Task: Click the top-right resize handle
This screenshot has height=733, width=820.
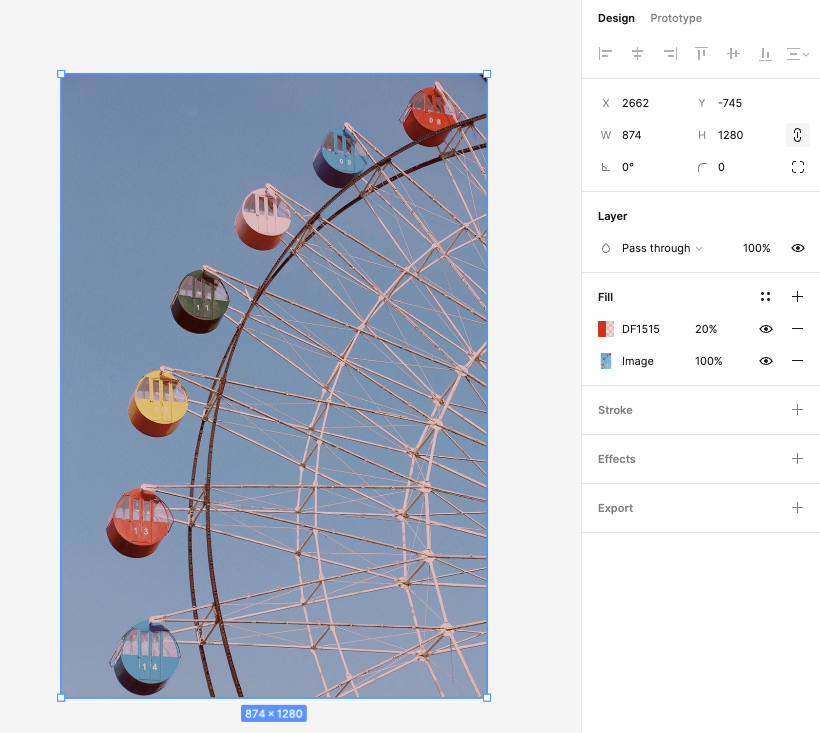Action: pos(487,74)
